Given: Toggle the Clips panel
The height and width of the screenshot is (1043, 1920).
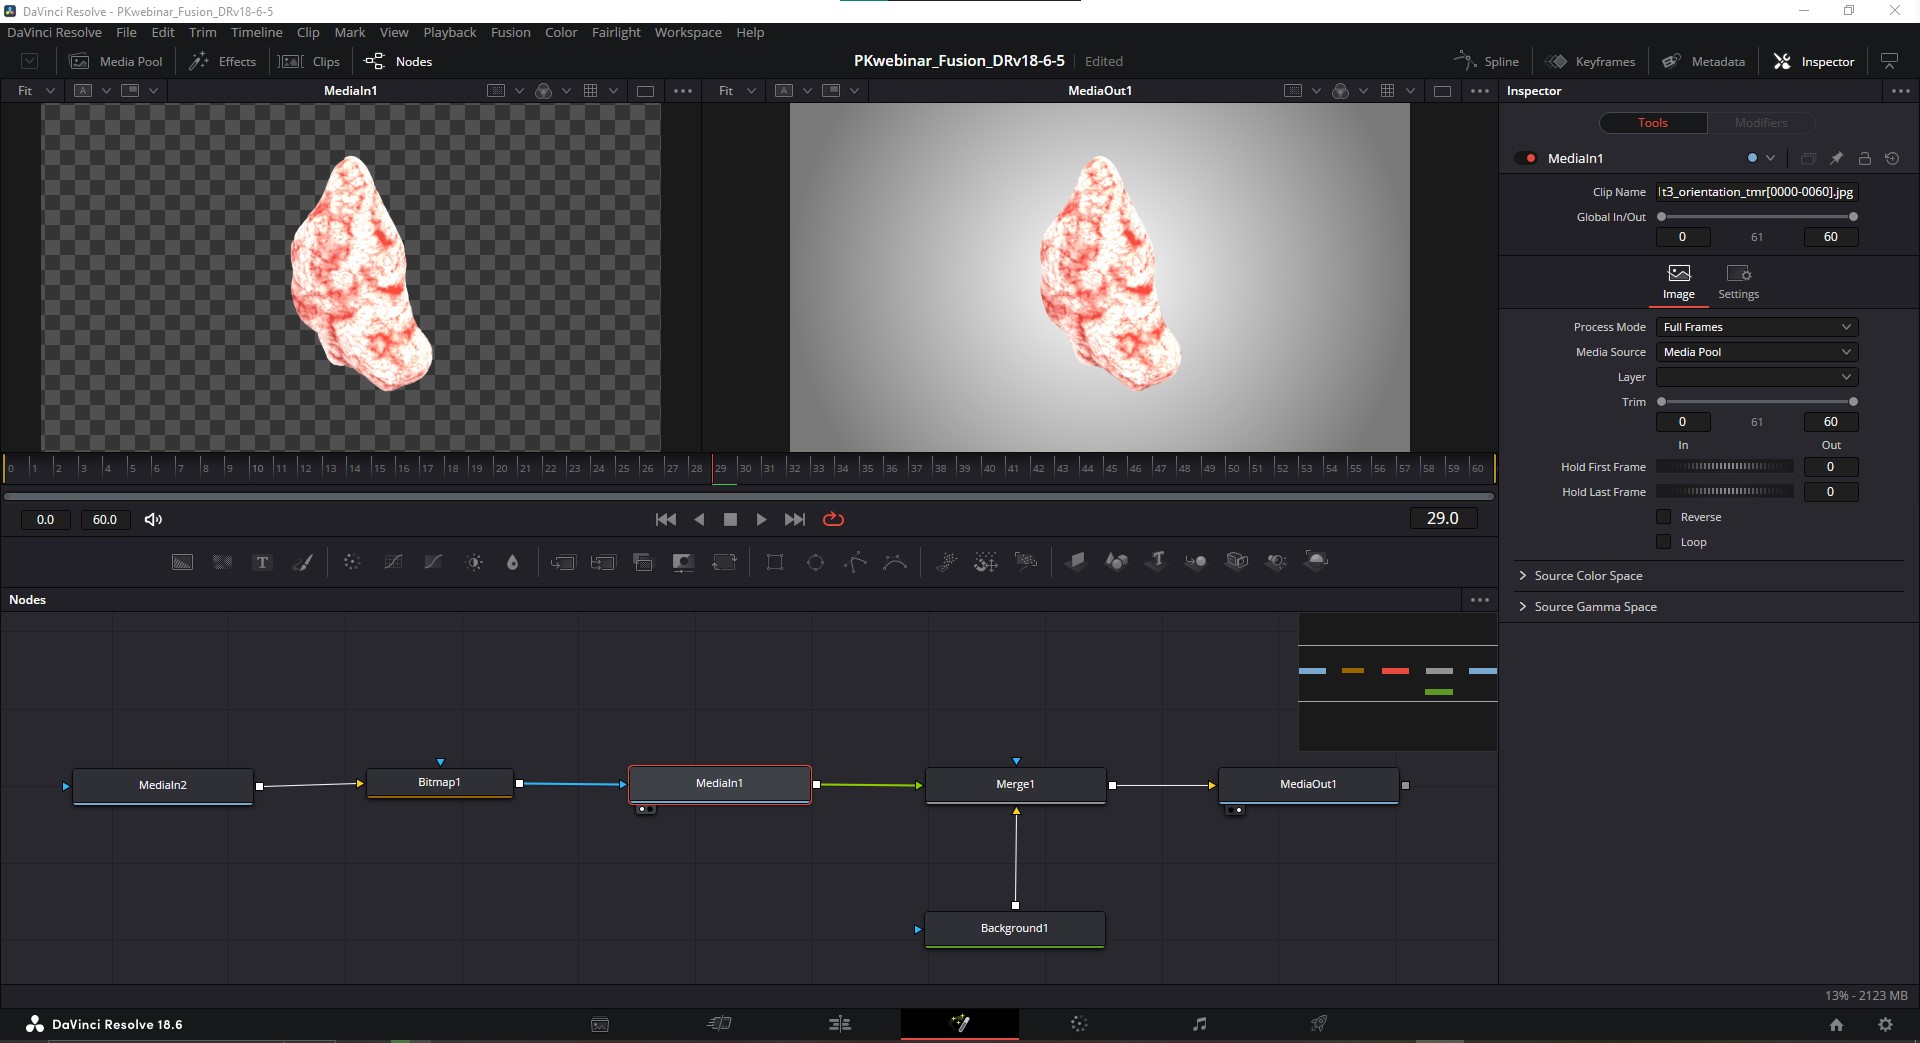Looking at the screenshot, I should pyautogui.click(x=310, y=61).
